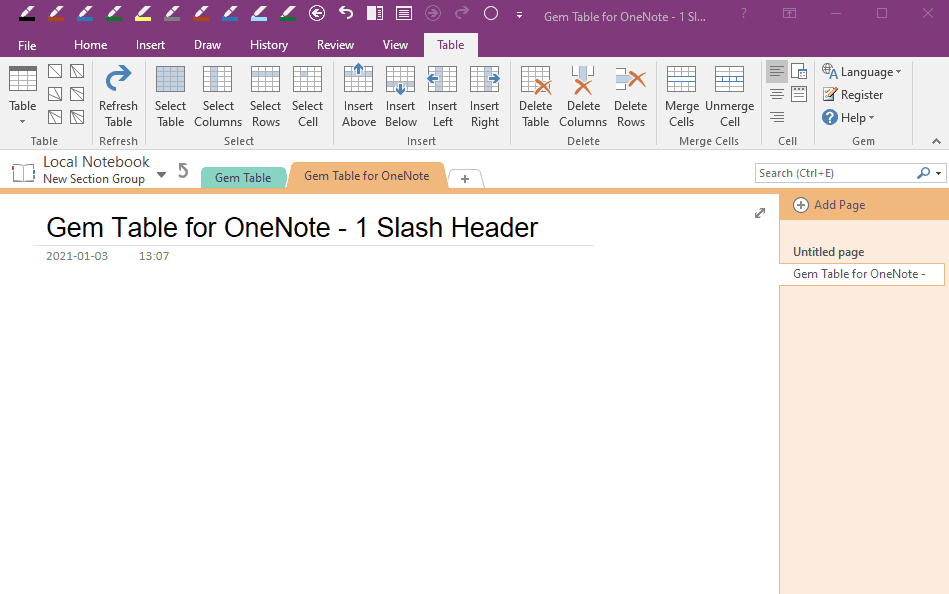Select the Delete Table icon

(x=535, y=95)
